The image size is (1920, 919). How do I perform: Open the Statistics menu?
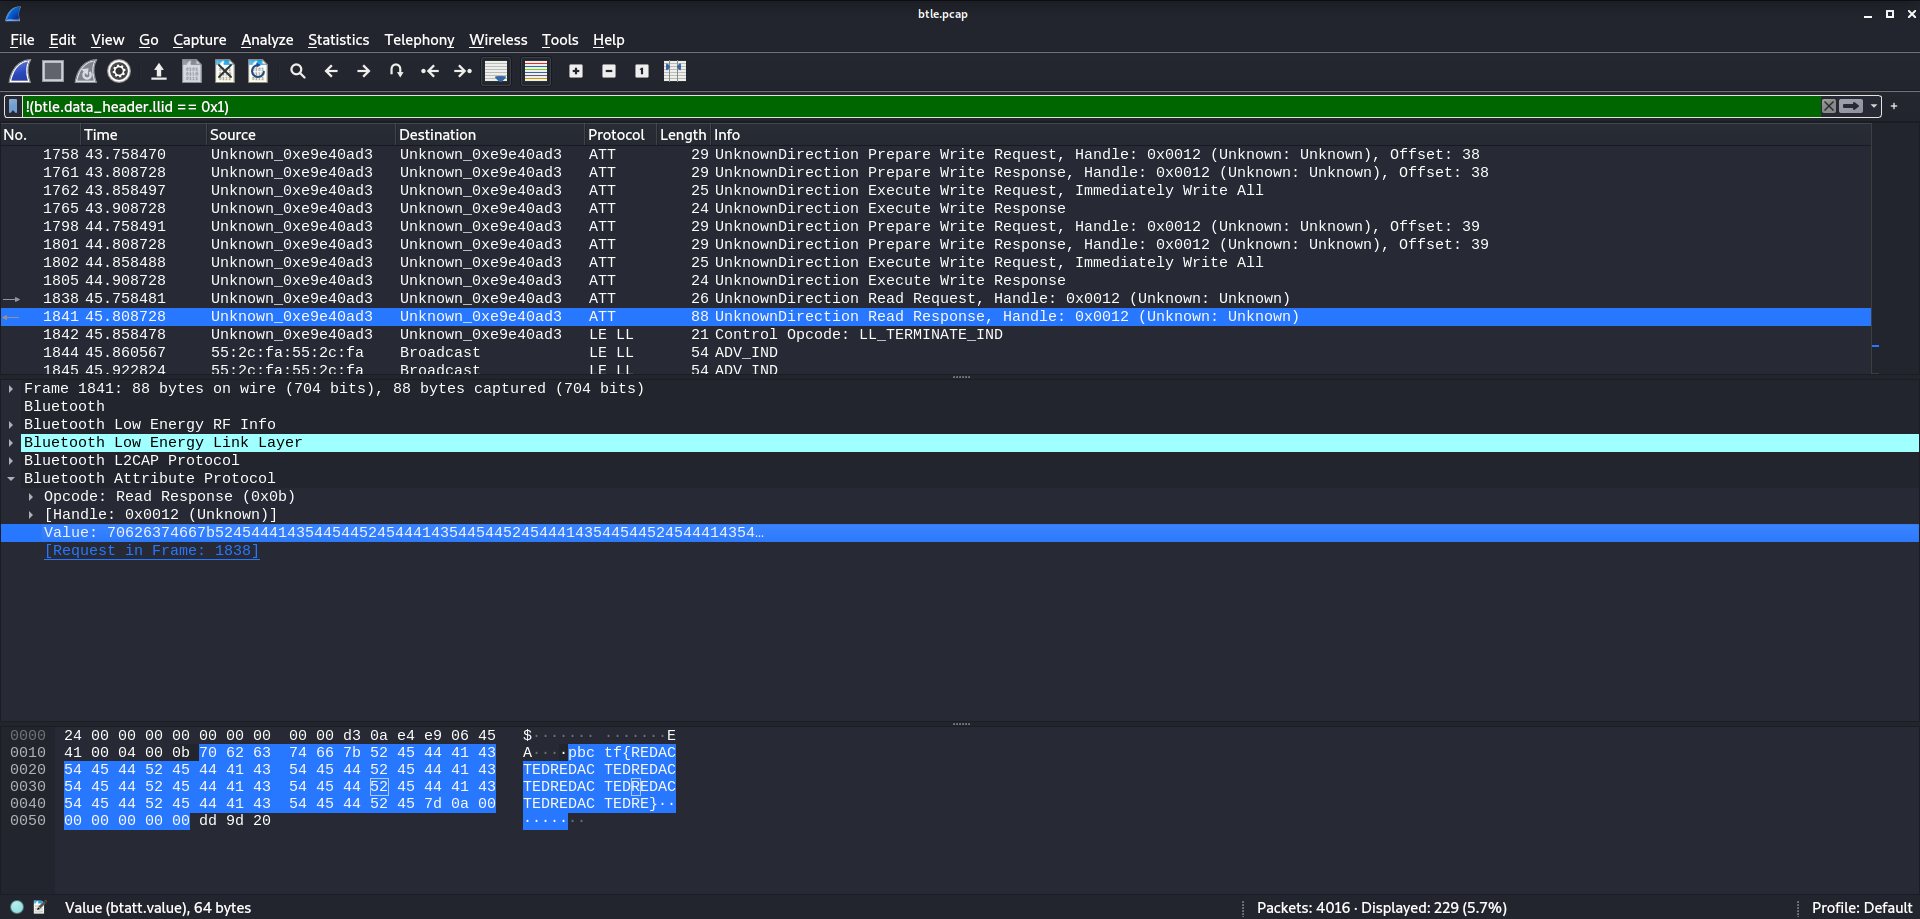(338, 40)
